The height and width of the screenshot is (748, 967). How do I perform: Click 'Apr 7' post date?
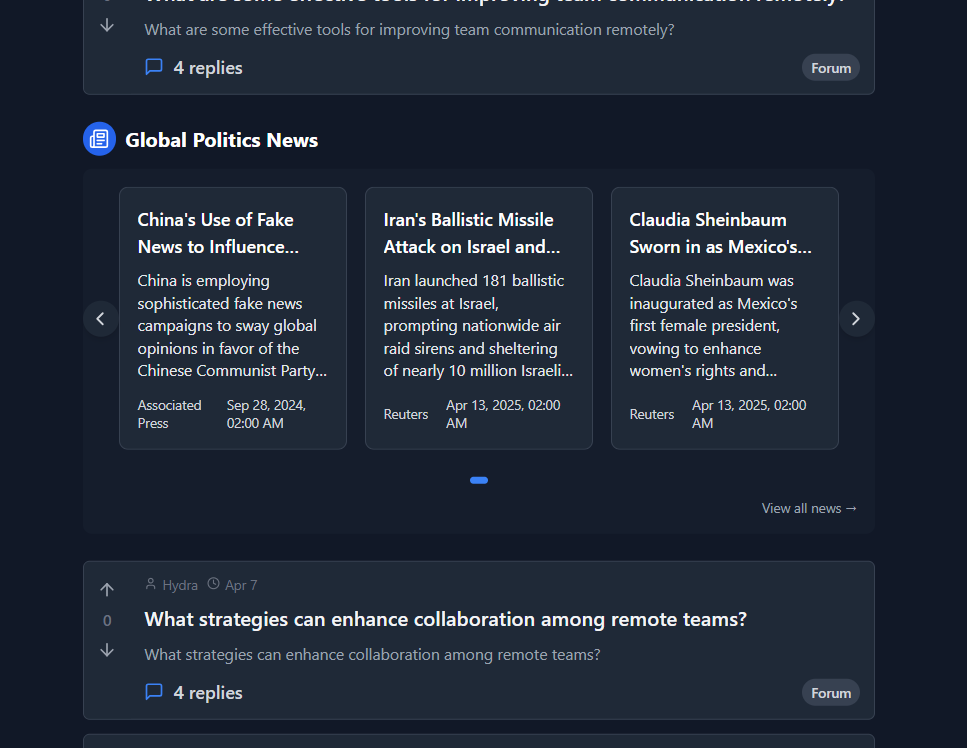(x=241, y=585)
